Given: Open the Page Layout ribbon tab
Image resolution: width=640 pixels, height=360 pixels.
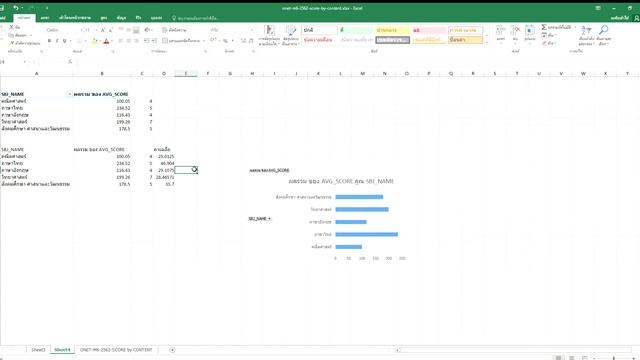Looking at the screenshot, I should click(x=75, y=18).
